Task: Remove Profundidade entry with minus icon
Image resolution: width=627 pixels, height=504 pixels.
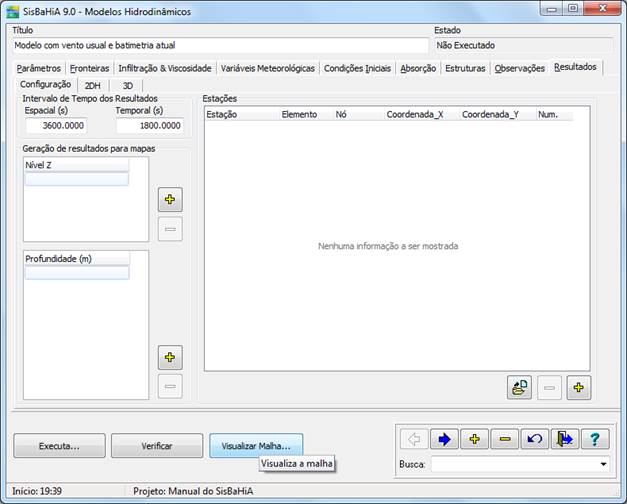Action: (x=170, y=386)
